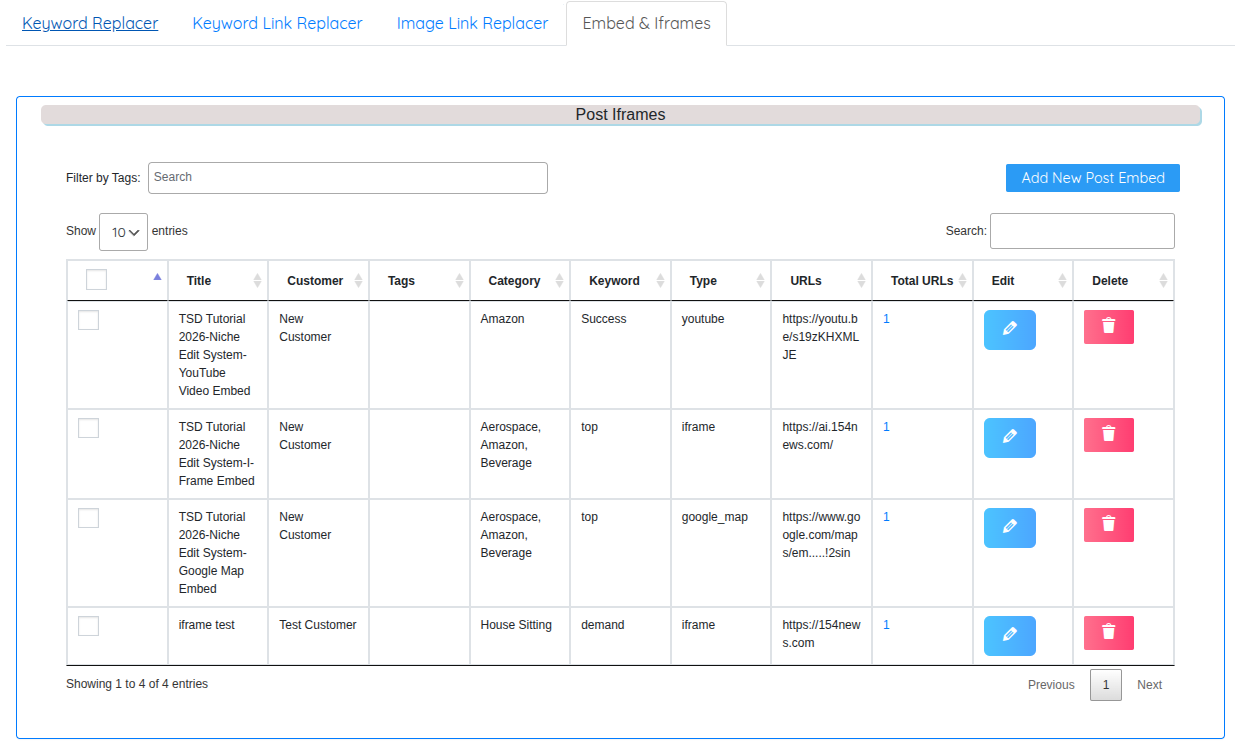This screenshot has height=747, width=1236.
Task: Open editor for the Google Map Embed row
Action: pos(1009,528)
